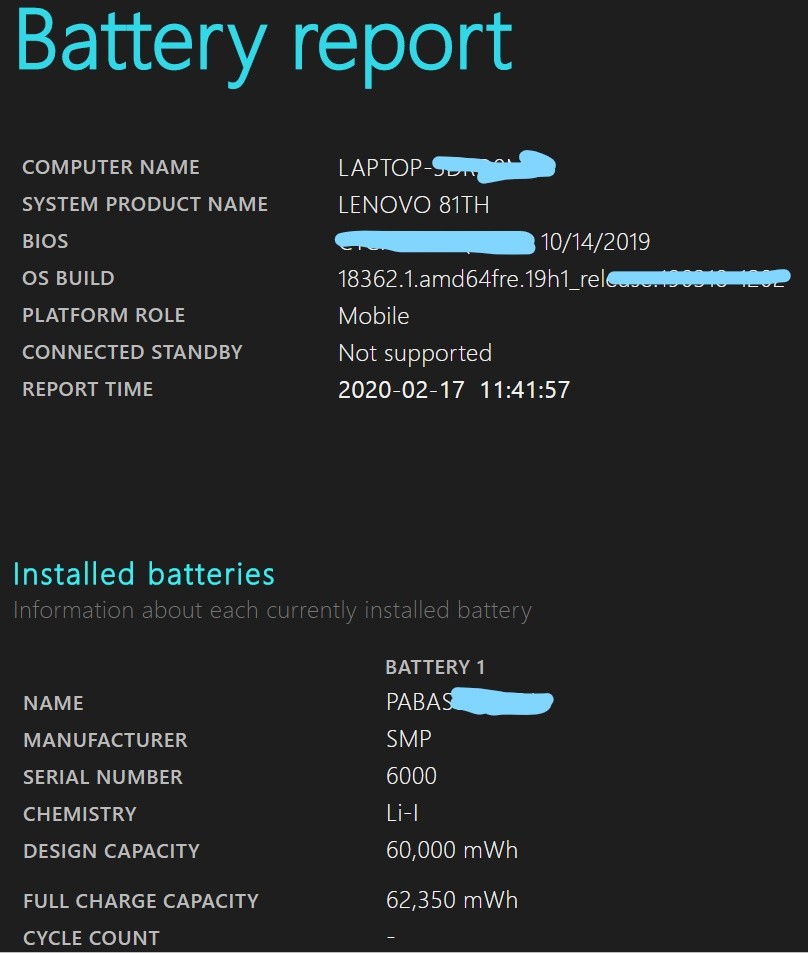This screenshot has width=808, height=954.
Task: Click the SYSTEM PRODUCT NAME label
Action: [145, 205]
